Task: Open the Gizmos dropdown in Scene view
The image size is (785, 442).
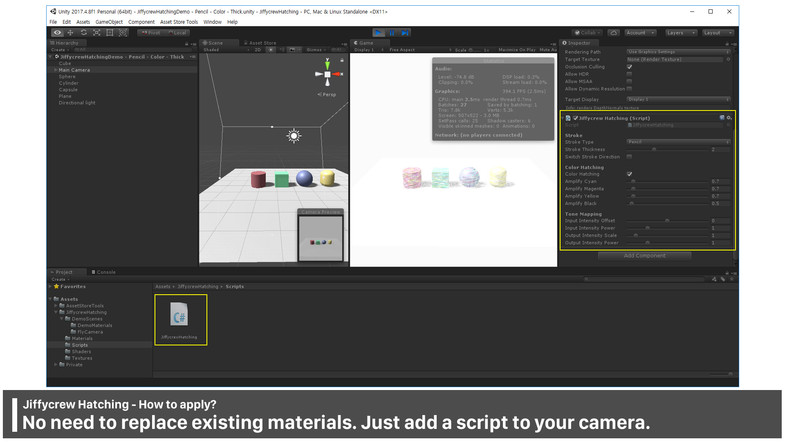Action: (x=316, y=50)
